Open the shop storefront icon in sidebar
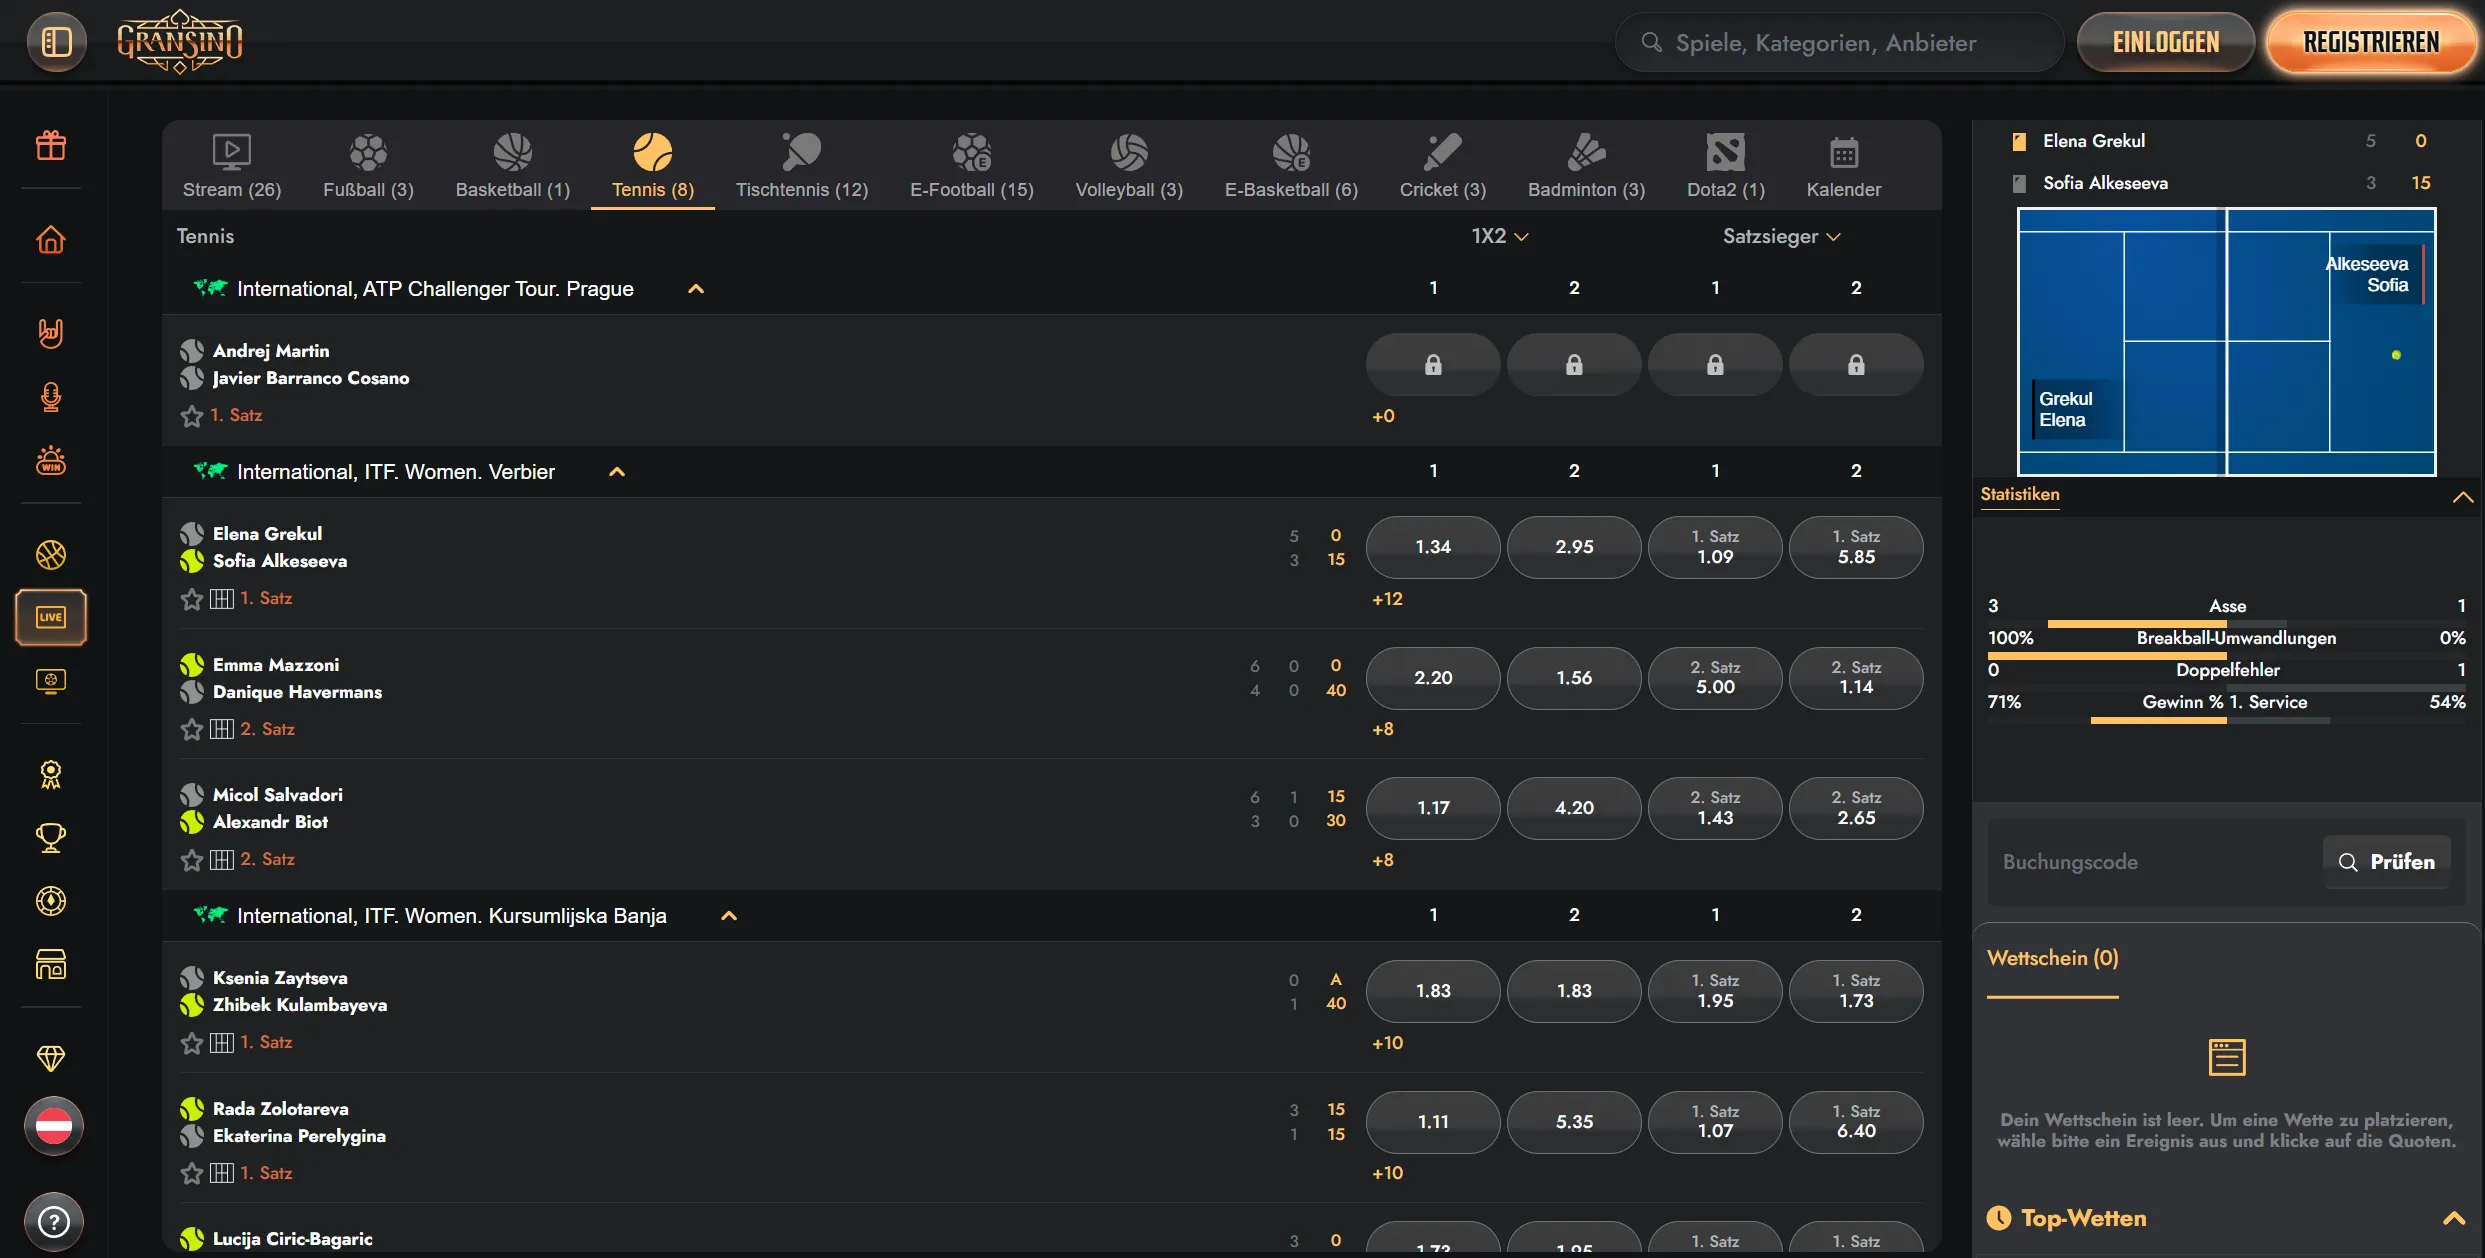The image size is (2485, 1258). [x=51, y=964]
